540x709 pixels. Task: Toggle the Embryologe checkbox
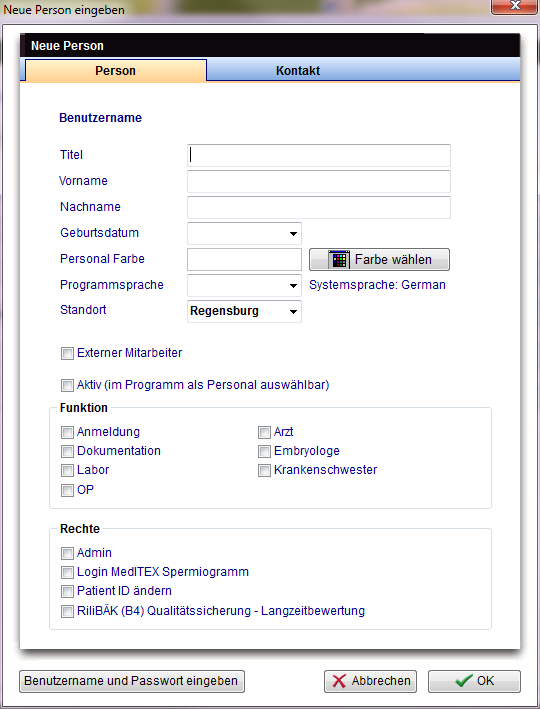264,451
